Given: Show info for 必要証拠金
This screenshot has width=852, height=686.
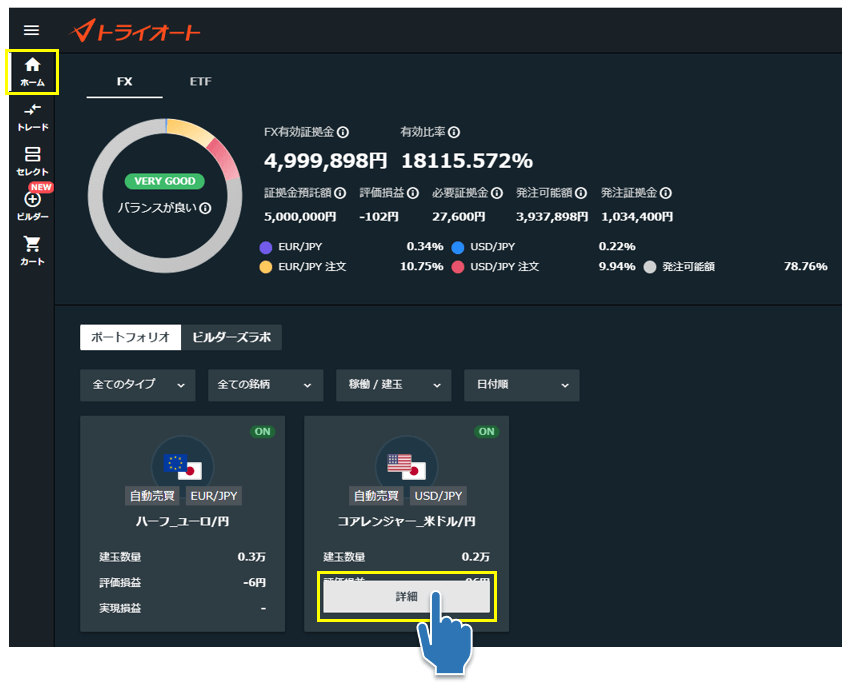Looking at the screenshot, I should pos(497,193).
